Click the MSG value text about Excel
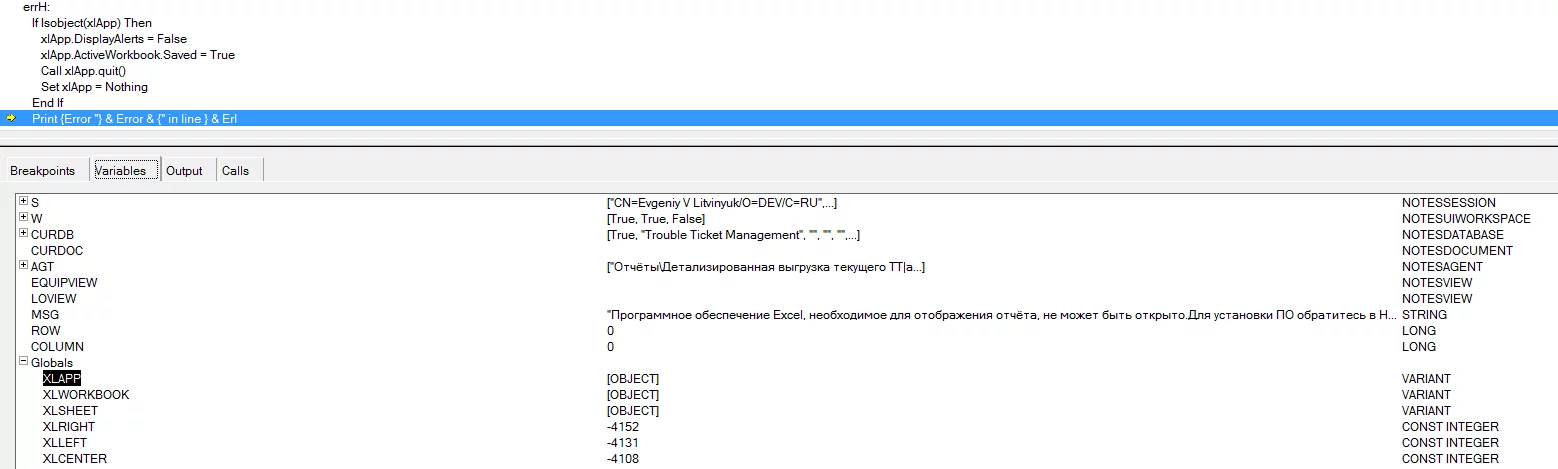The height and width of the screenshot is (469, 1558). click(1000, 315)
